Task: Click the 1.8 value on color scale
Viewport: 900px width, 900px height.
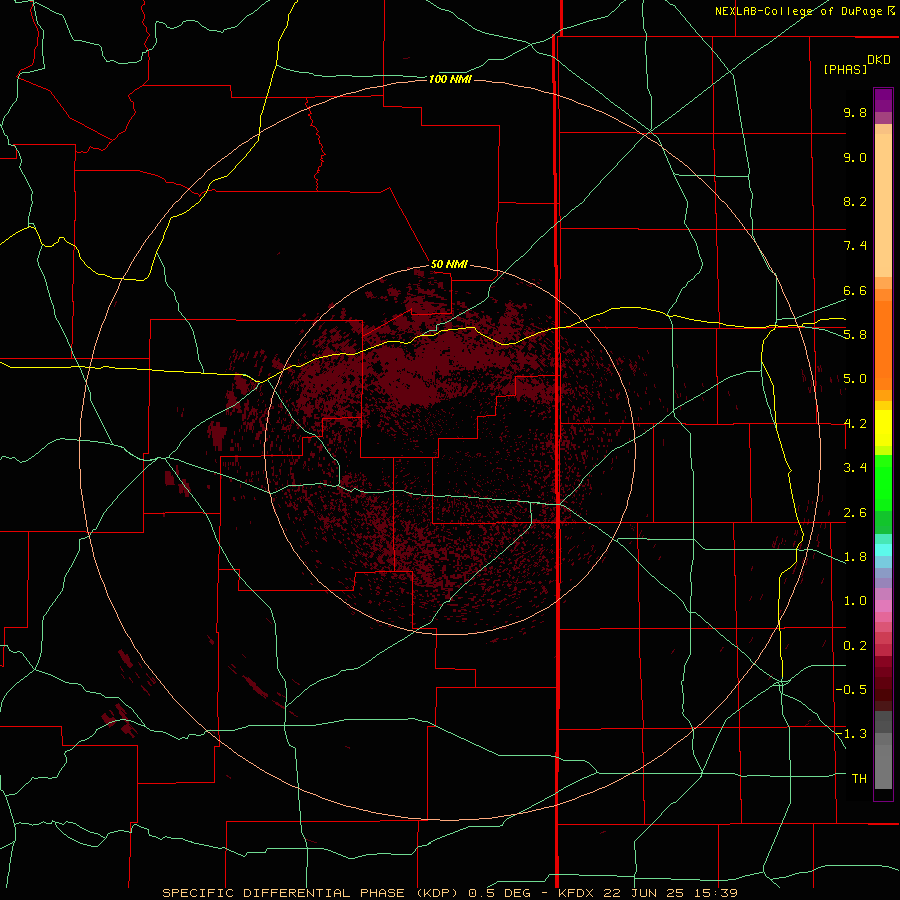Action: click(x=855, y=557)
